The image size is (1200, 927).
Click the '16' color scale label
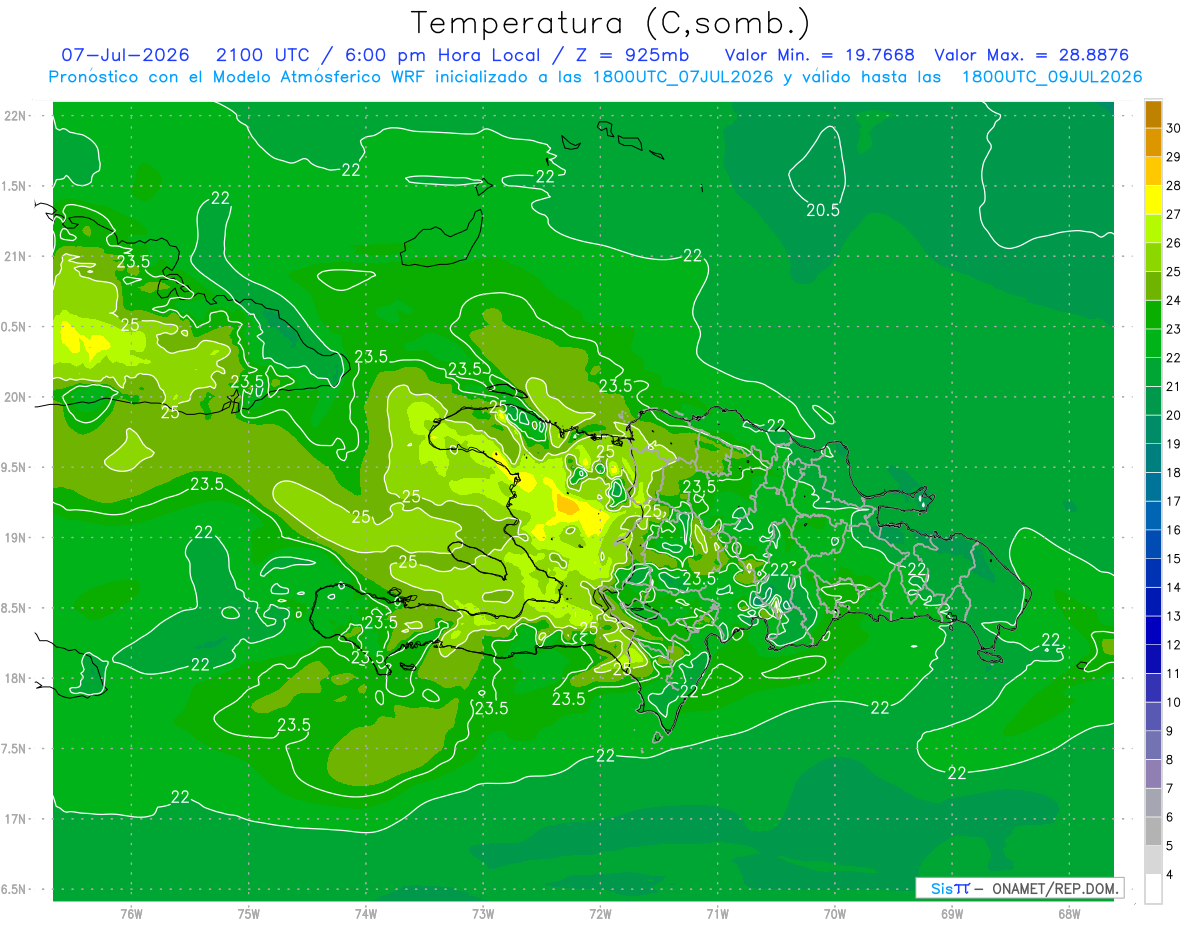pyautogui.click(x=1174, y=530)
